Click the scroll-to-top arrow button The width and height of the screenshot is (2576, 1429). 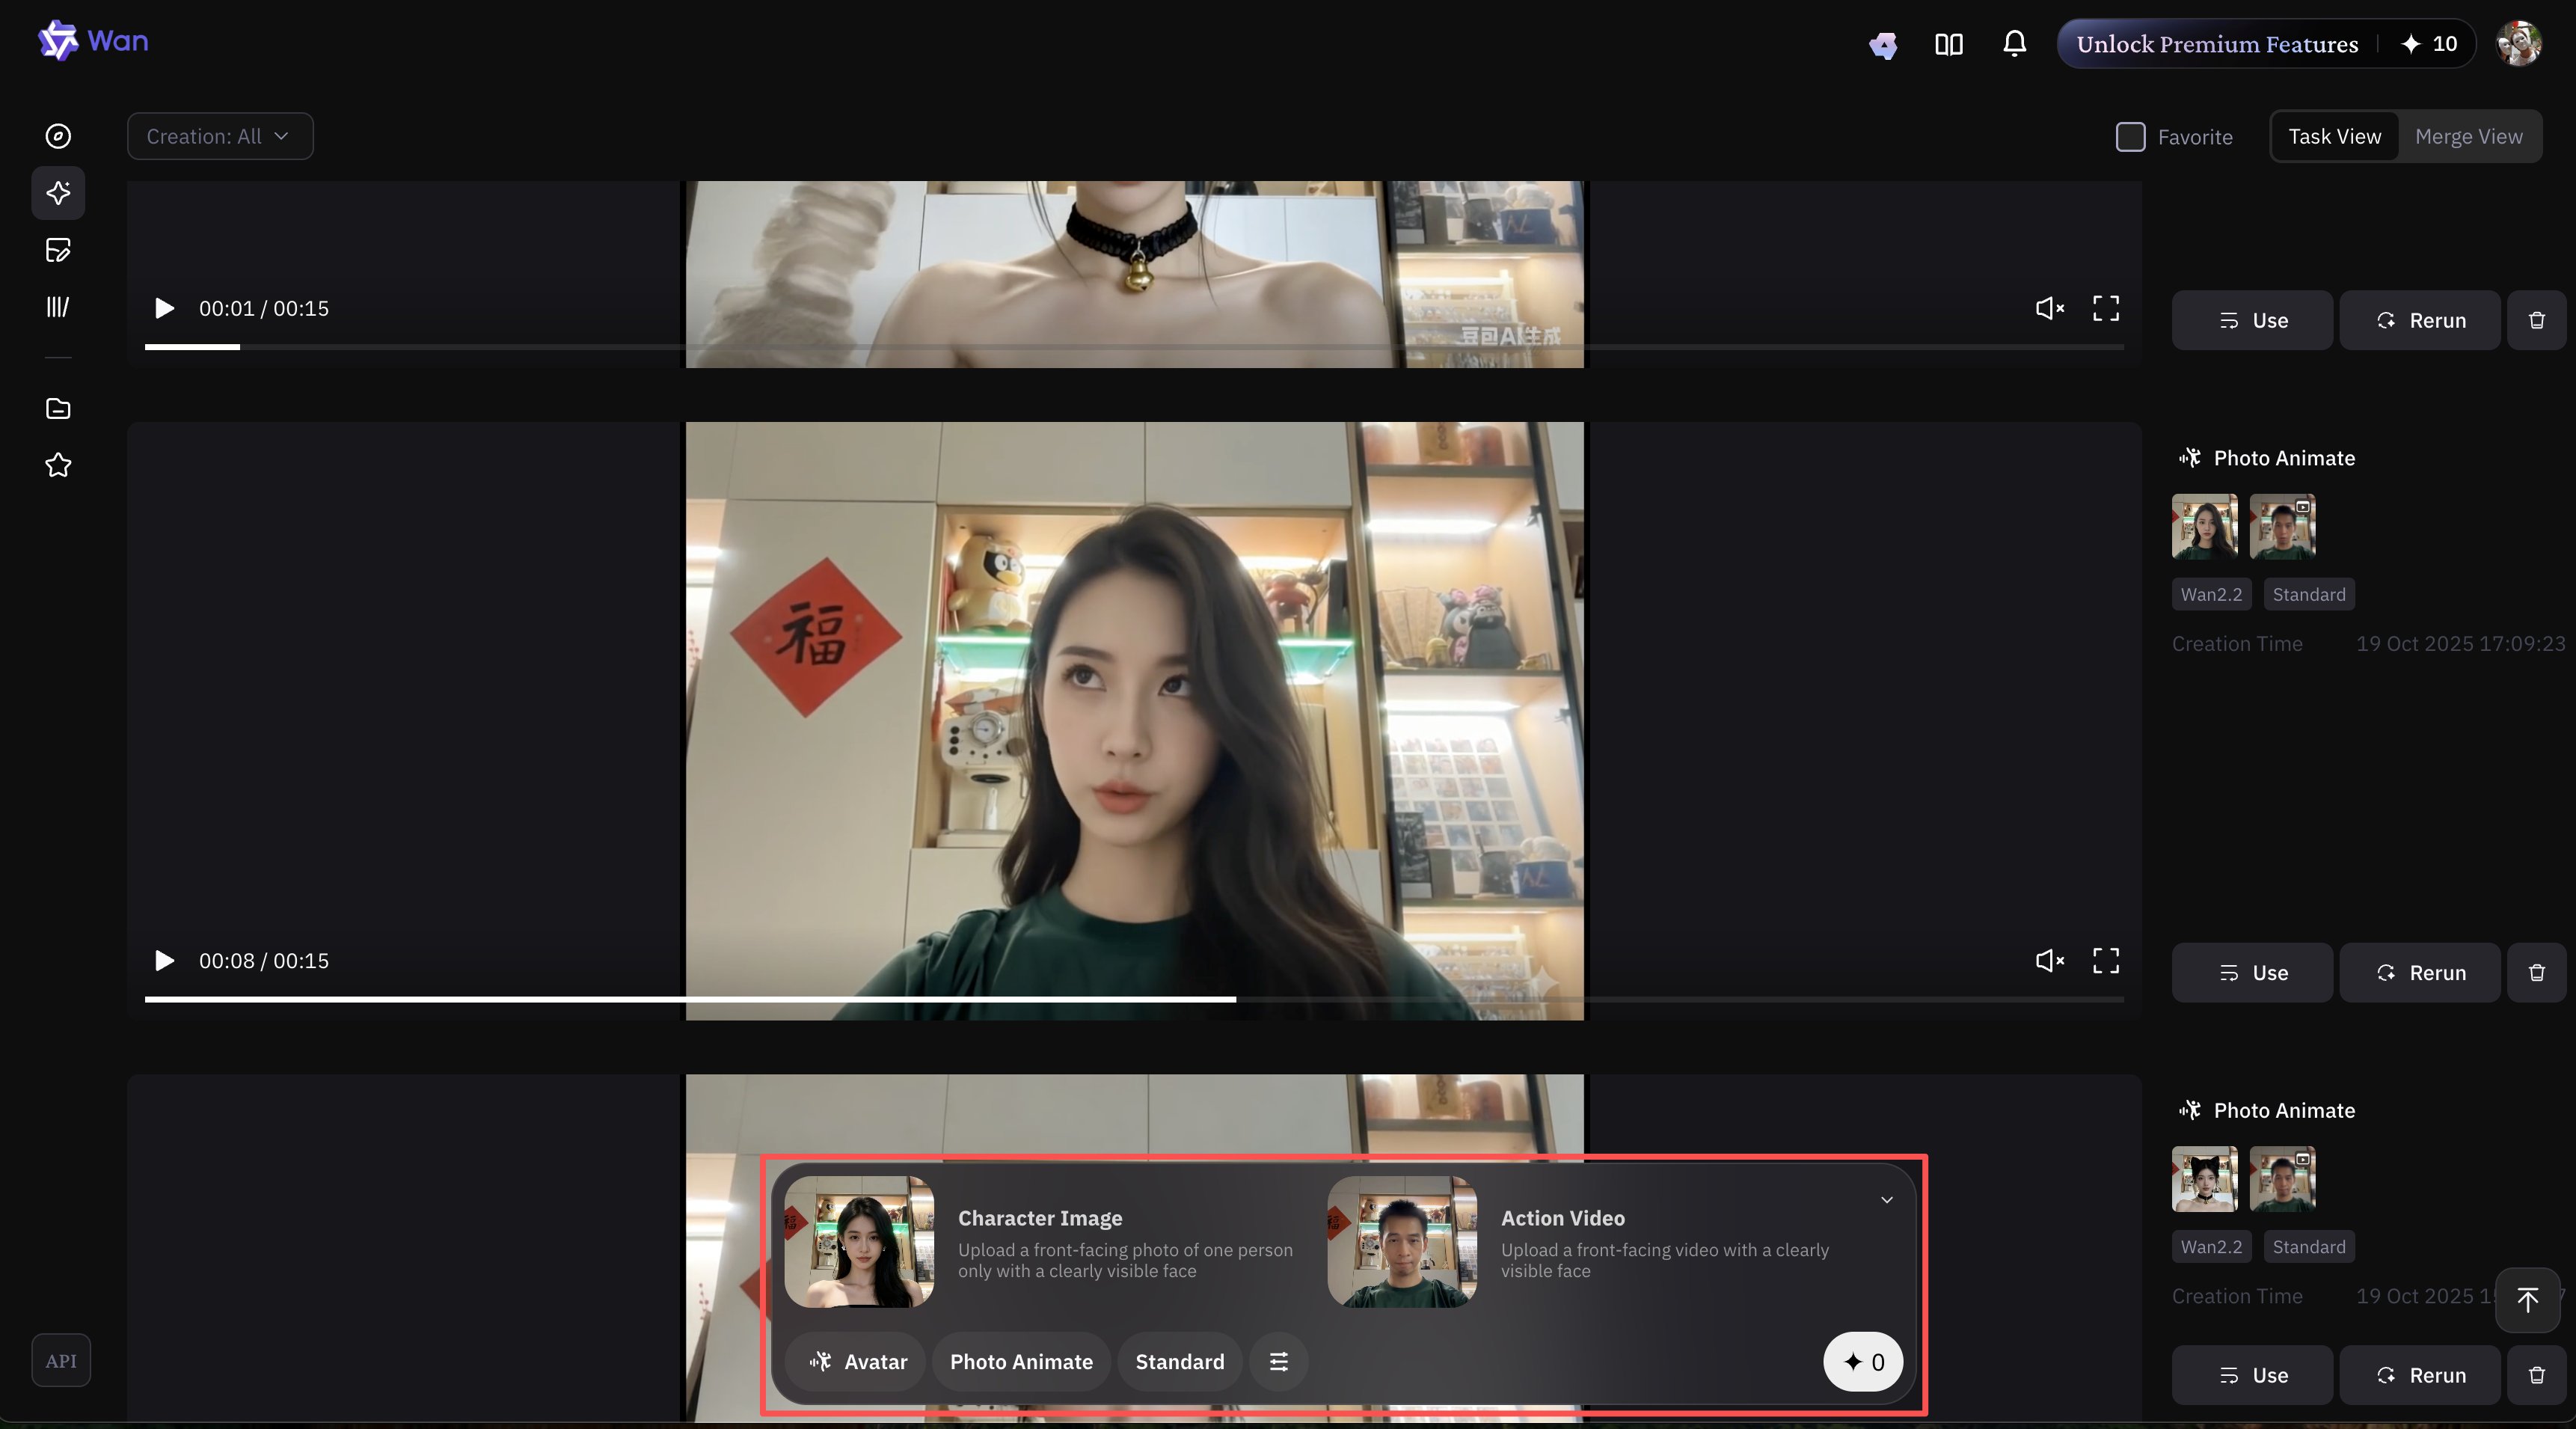(2527, 1299)
